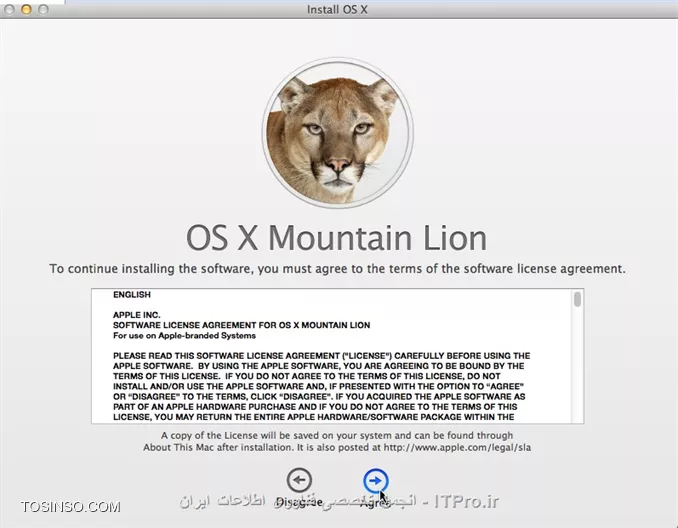Viewport: 678px width, 528px height.
Task: Click "For use on Apple-branded Systems" line
Action: coord(184,336)
